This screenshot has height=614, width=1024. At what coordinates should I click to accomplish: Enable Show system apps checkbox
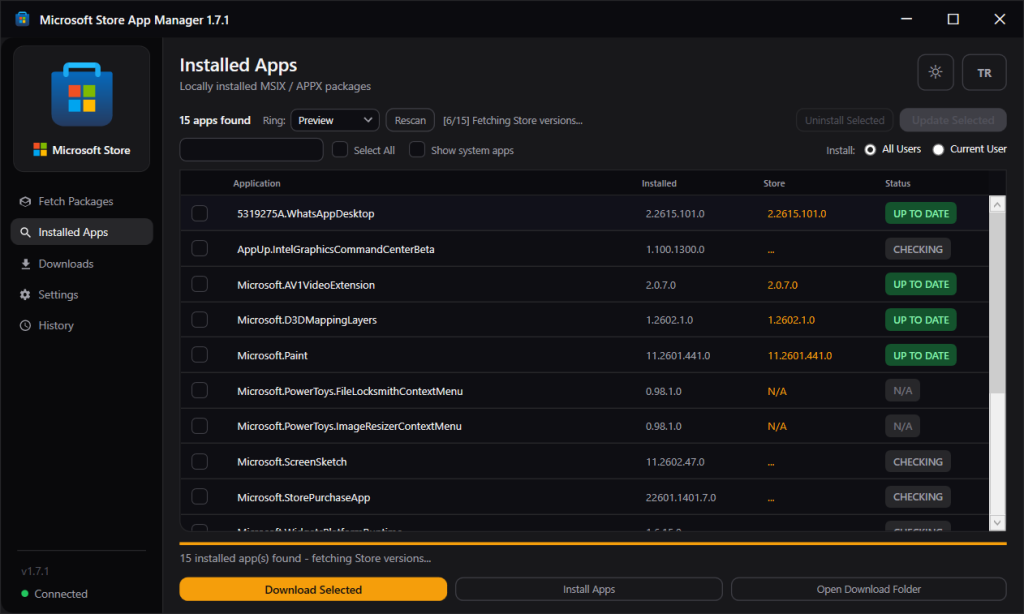[417, 150]
